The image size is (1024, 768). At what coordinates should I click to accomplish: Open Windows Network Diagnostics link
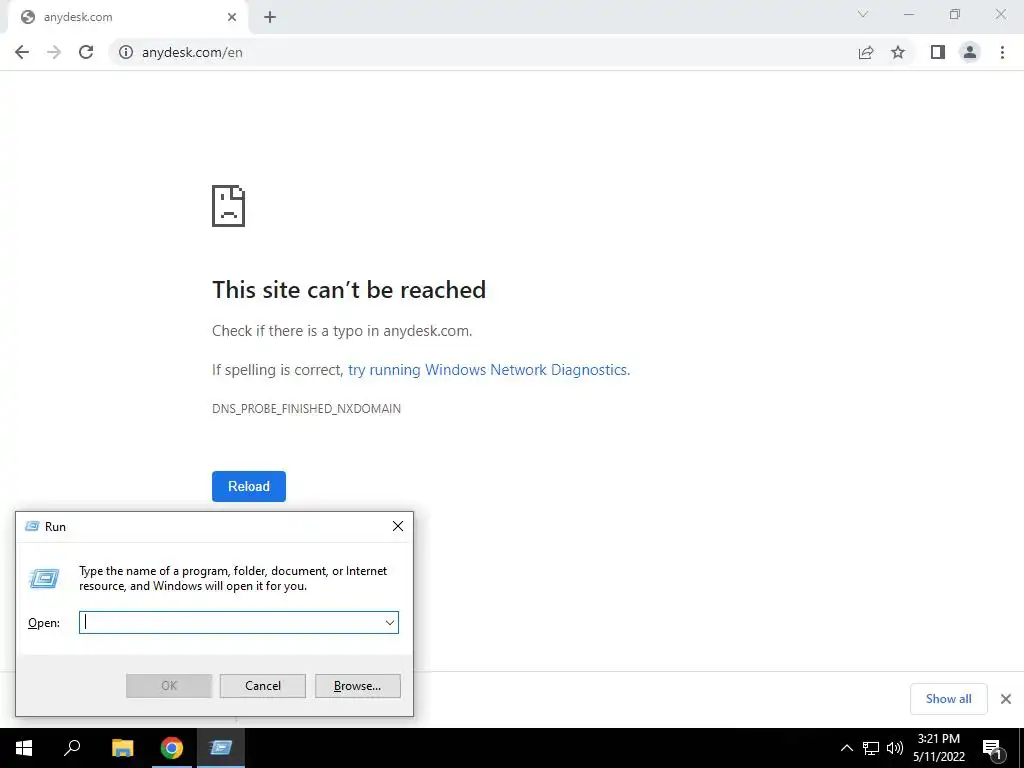click(x=488, y=370)
